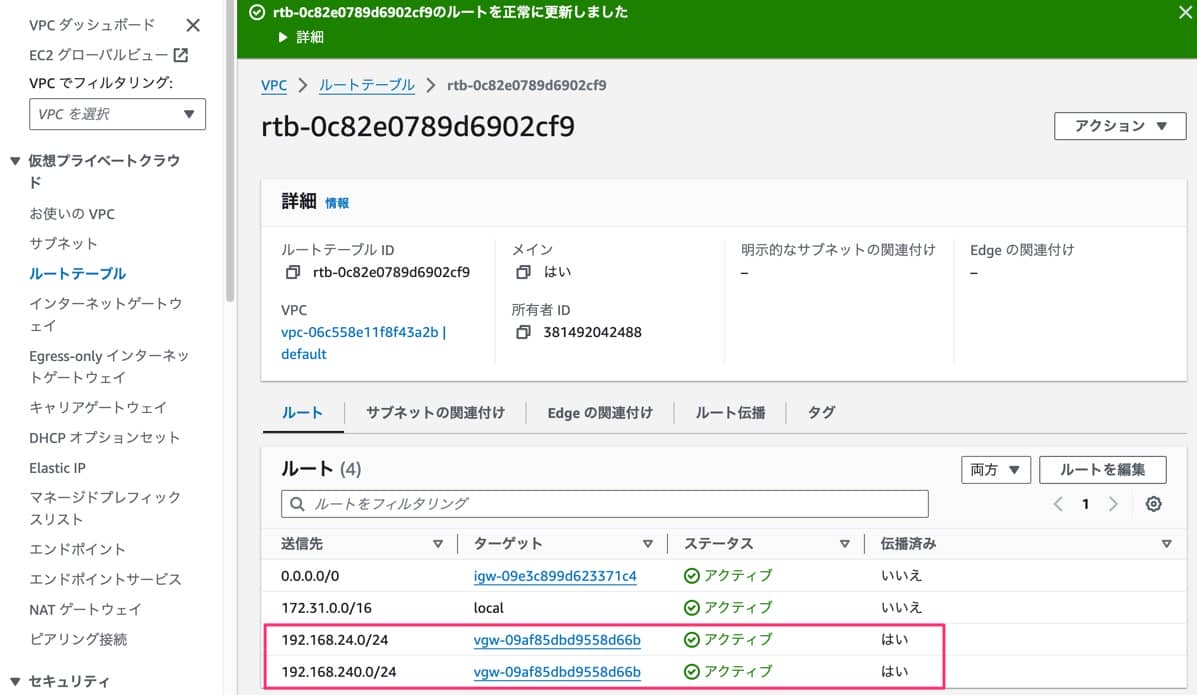Copy the owner ID 381492042488
This screenshot has height=695, width=1197.
[x=523, y=332]
